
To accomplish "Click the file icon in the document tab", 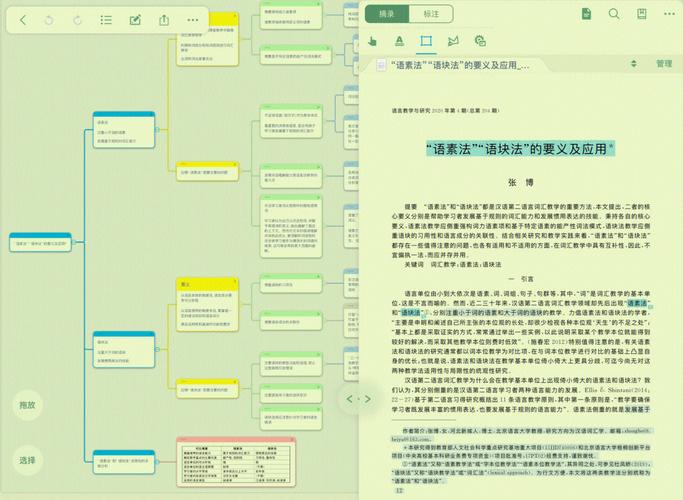I will click(381, 65).
